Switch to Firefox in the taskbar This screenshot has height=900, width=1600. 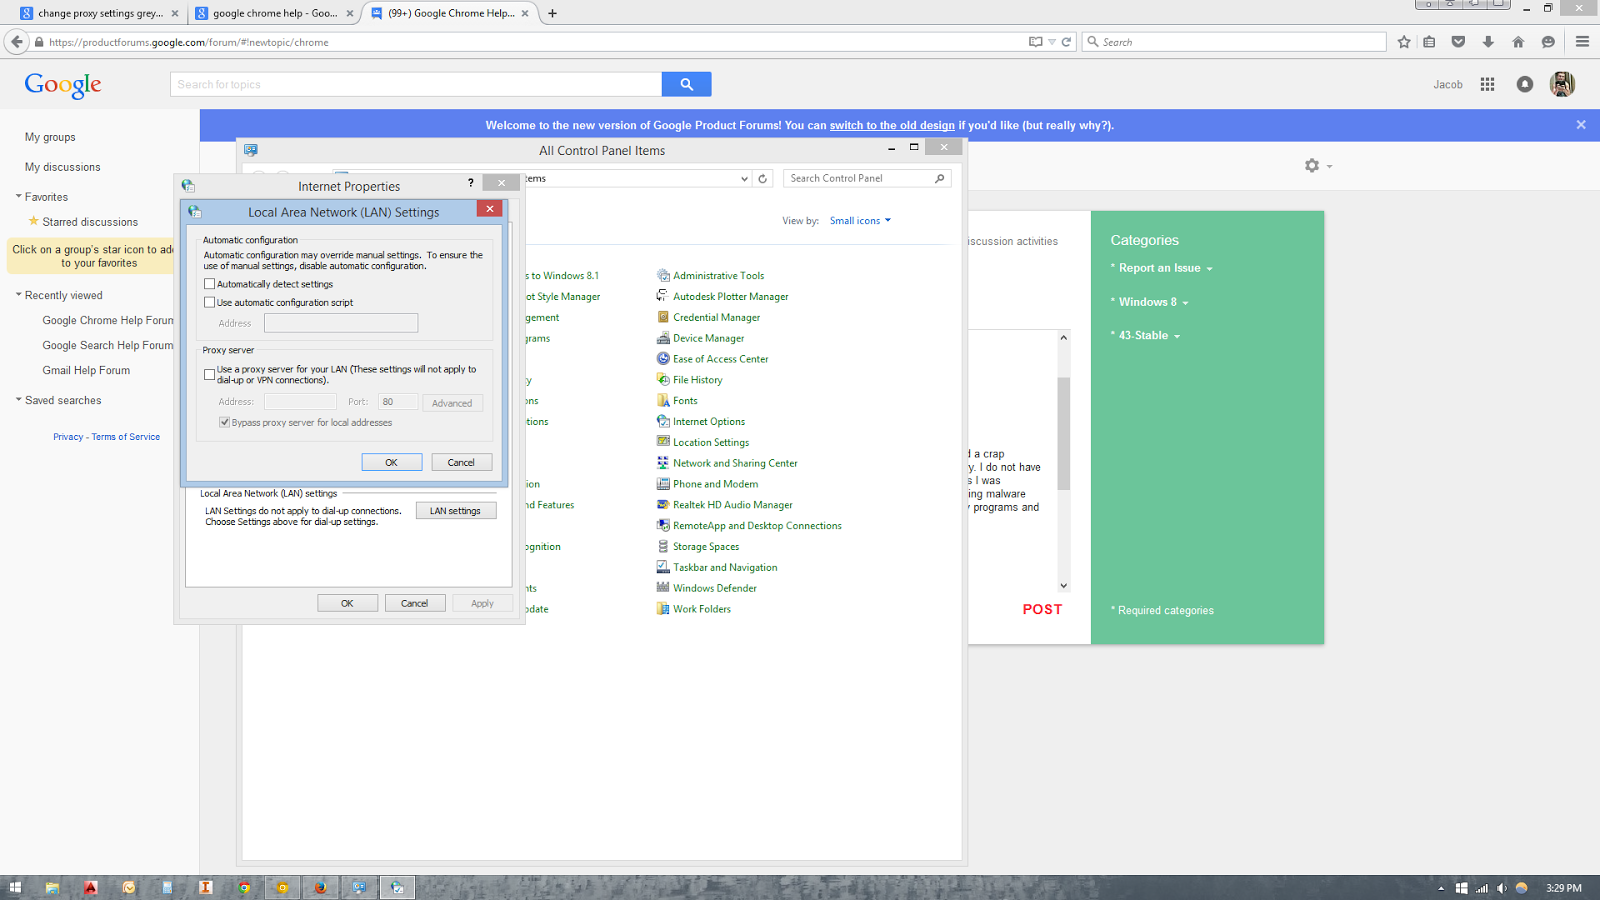320,887
